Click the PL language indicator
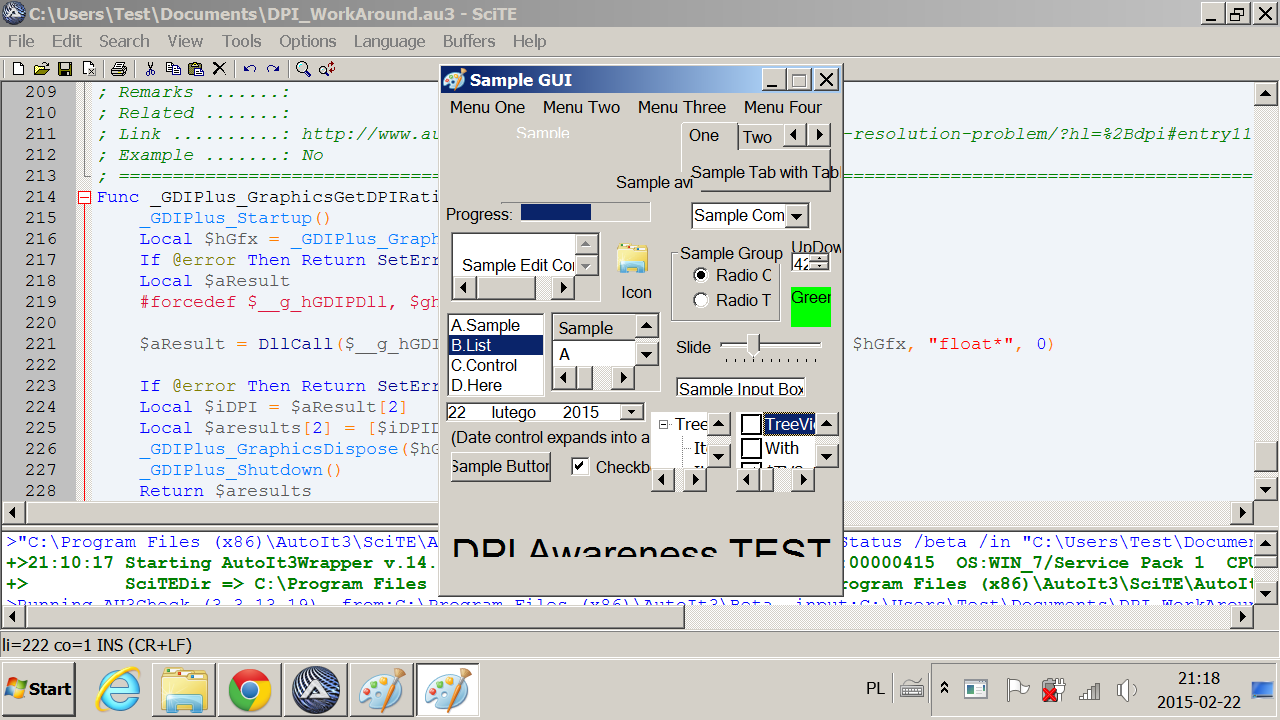1280x720 pixels. (x=875, y=688)
